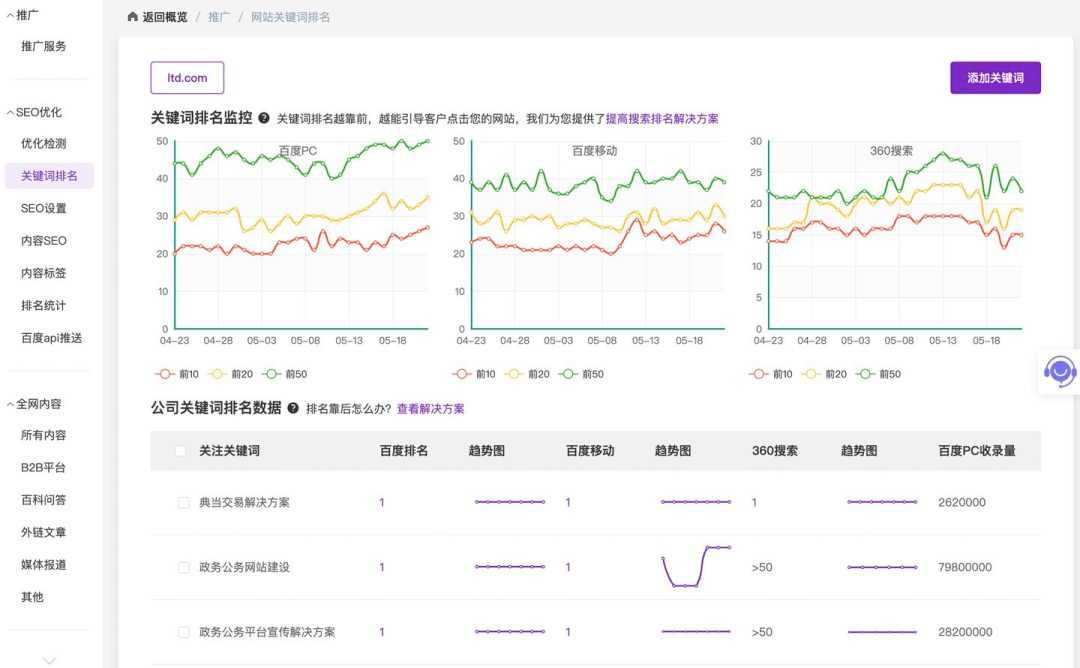The width and height of the screenshot is (1080, 668).
Task: Open 媒体报道 in the sidebar
Action: (43, 565)
